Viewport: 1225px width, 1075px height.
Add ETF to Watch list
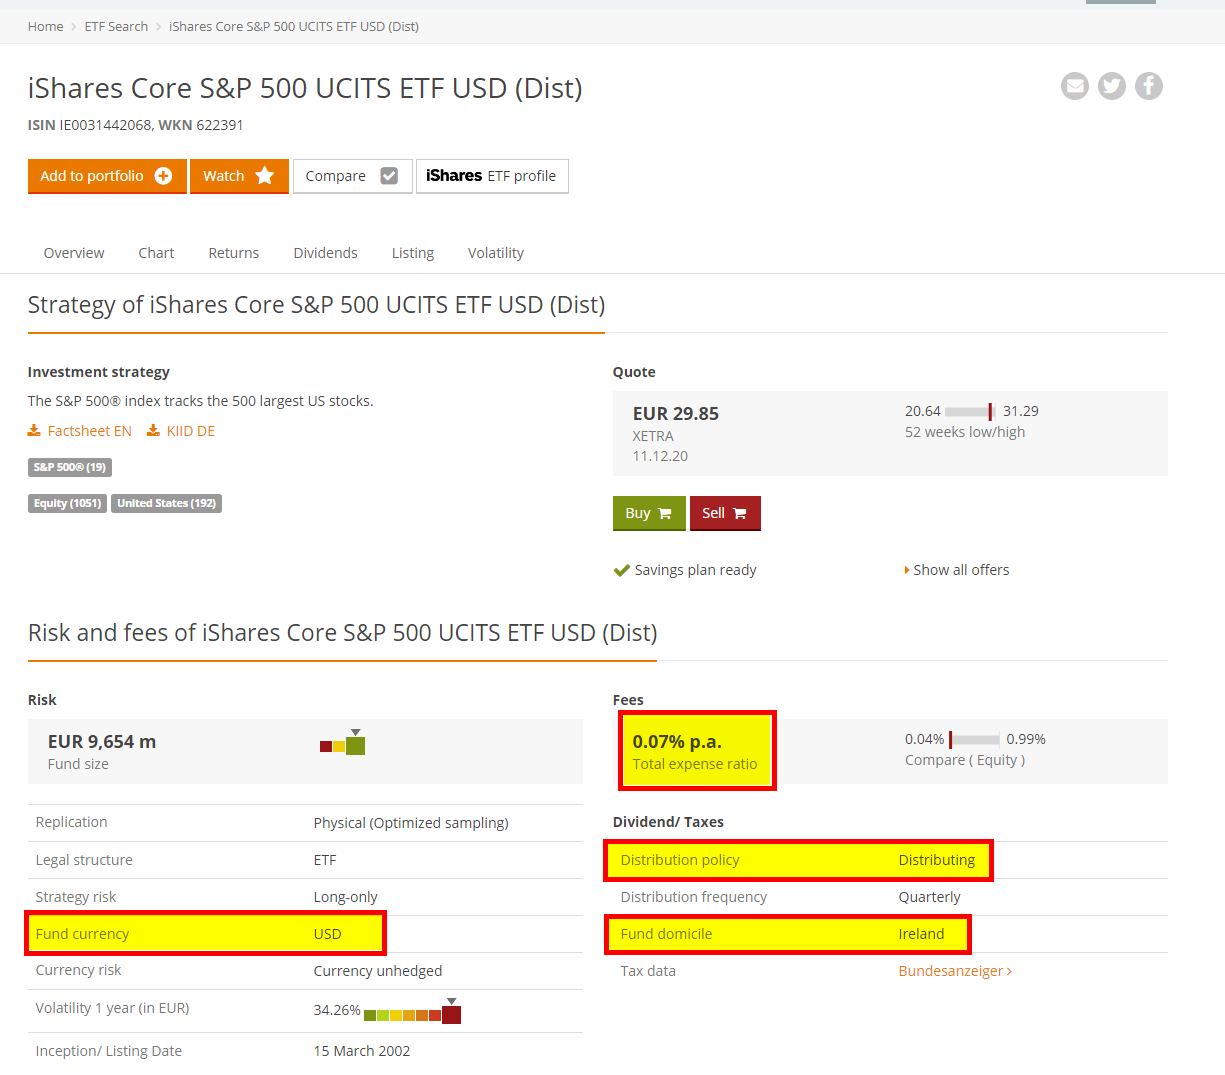tap(239, 176)
